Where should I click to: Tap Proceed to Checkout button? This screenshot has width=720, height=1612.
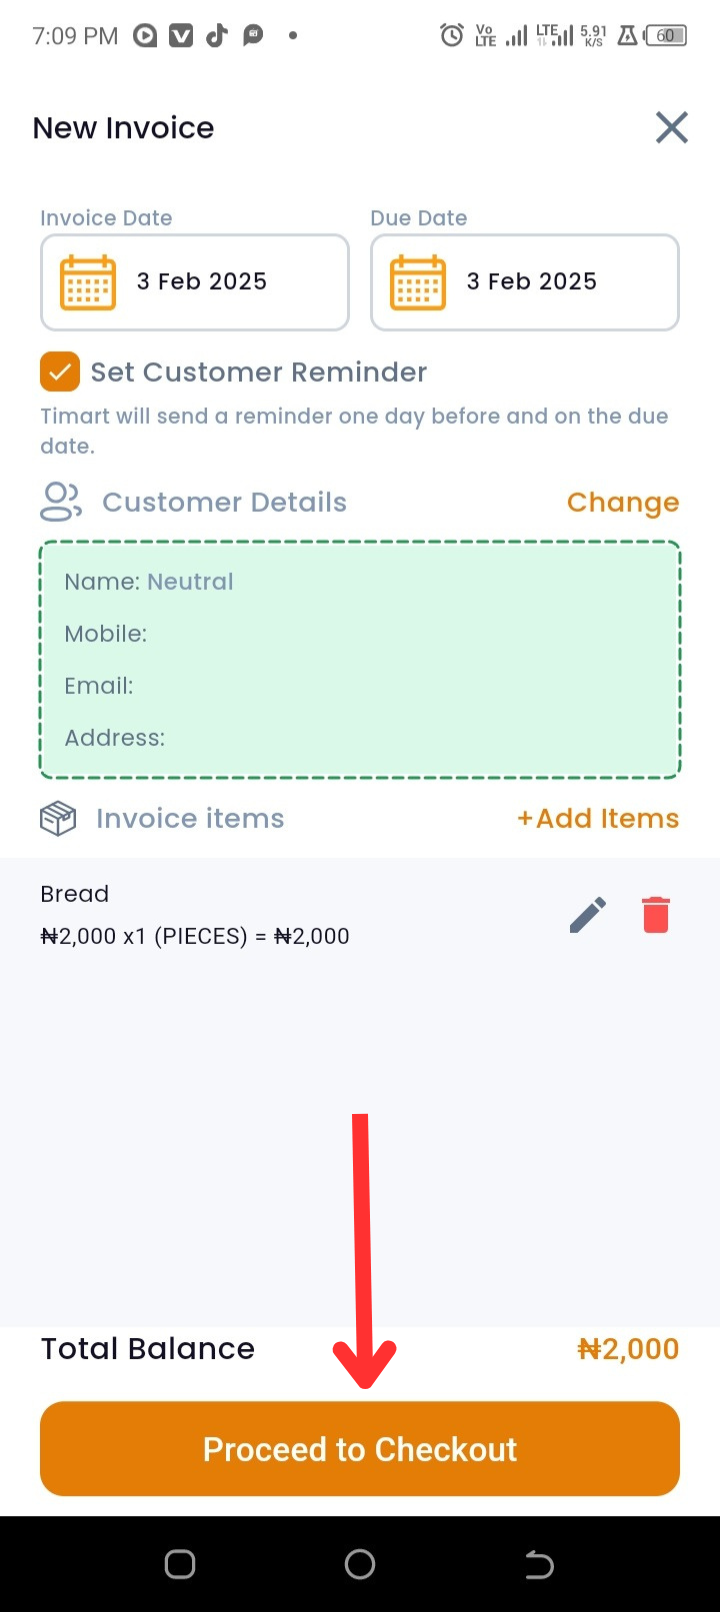(x=360, y=1449)
